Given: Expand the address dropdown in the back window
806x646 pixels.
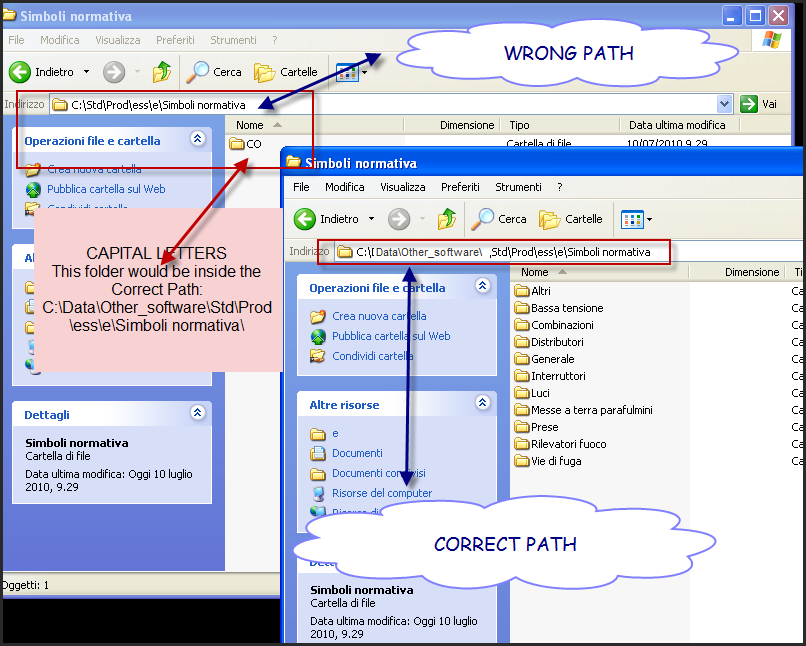Looking at the screenshot, I should tap(725, 104).
